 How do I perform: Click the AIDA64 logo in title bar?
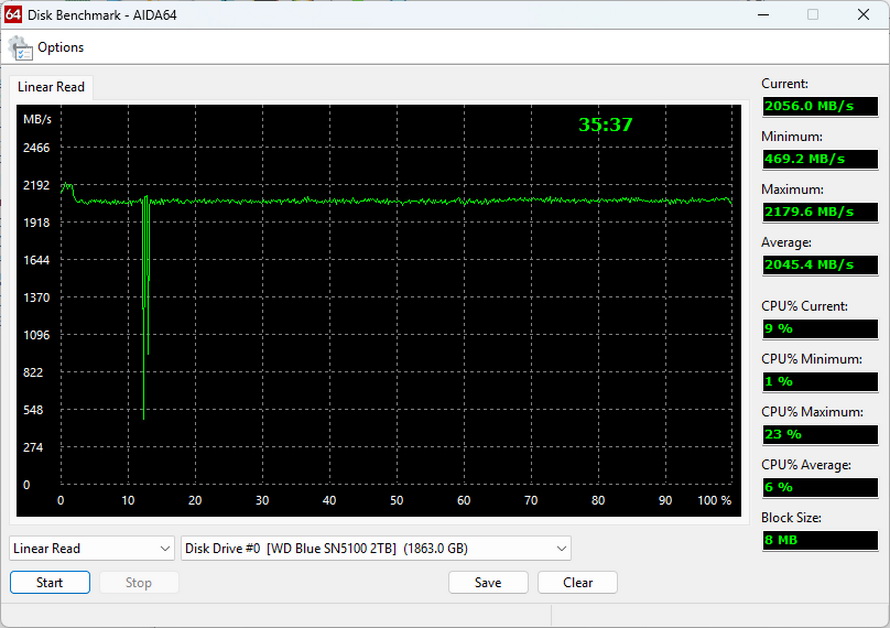14,14
